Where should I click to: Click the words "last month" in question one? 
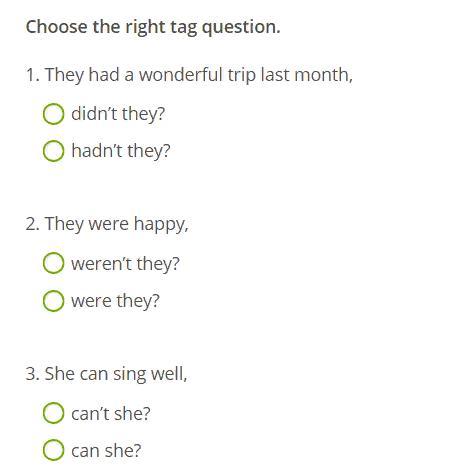point(305,74)
